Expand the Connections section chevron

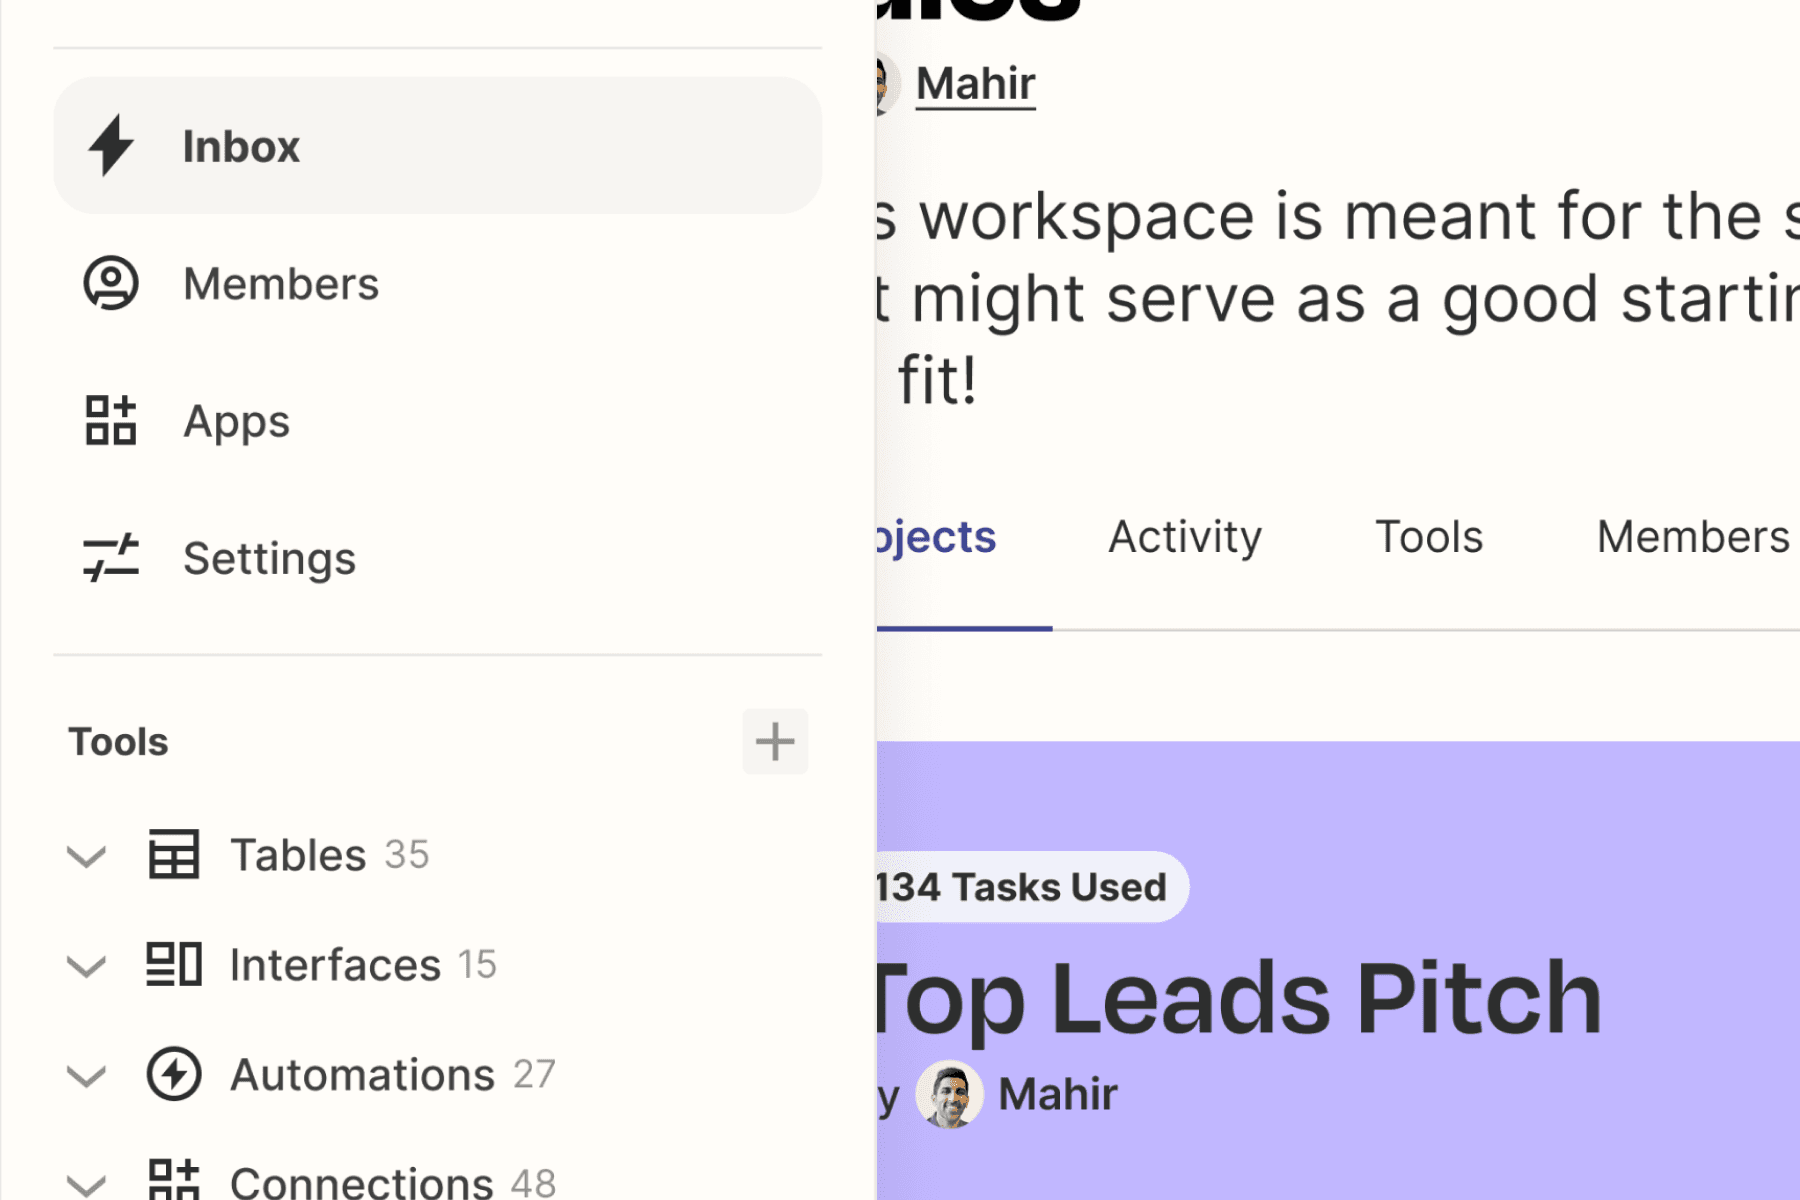tap(86, 1186)
